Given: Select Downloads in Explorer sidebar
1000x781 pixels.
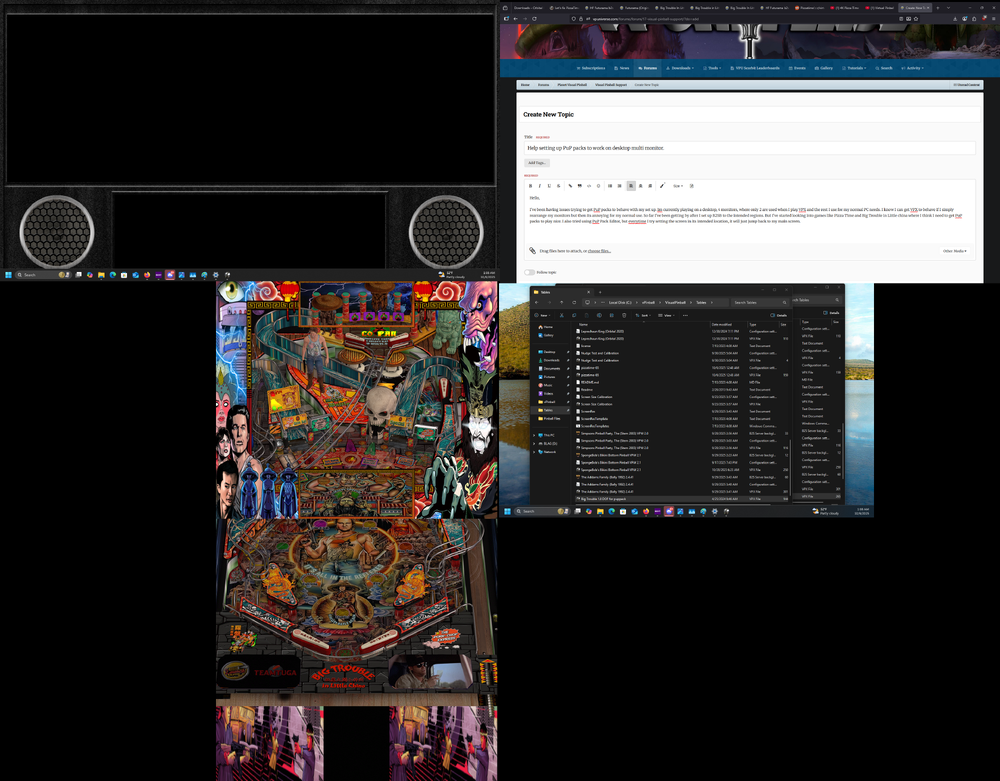Looking at the screenshot, I should (552, 360).
